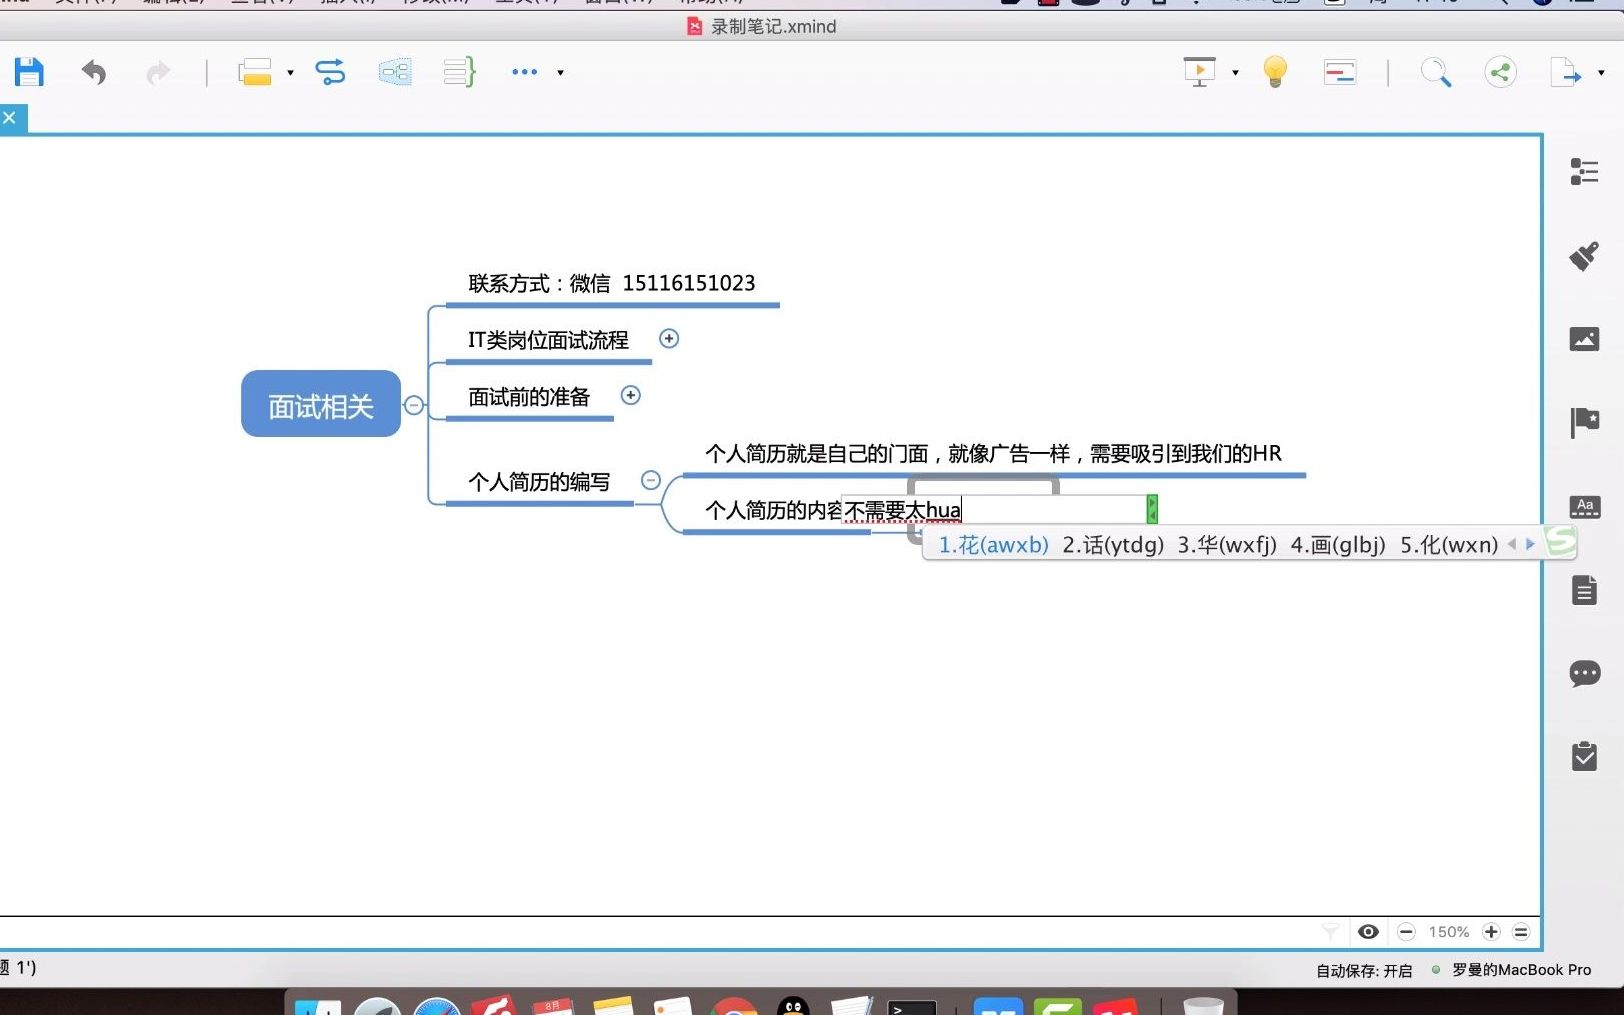This screenshot has height=1015, width=1624.
Task: Select the central topic 面试相关
Action: point(321,404)
